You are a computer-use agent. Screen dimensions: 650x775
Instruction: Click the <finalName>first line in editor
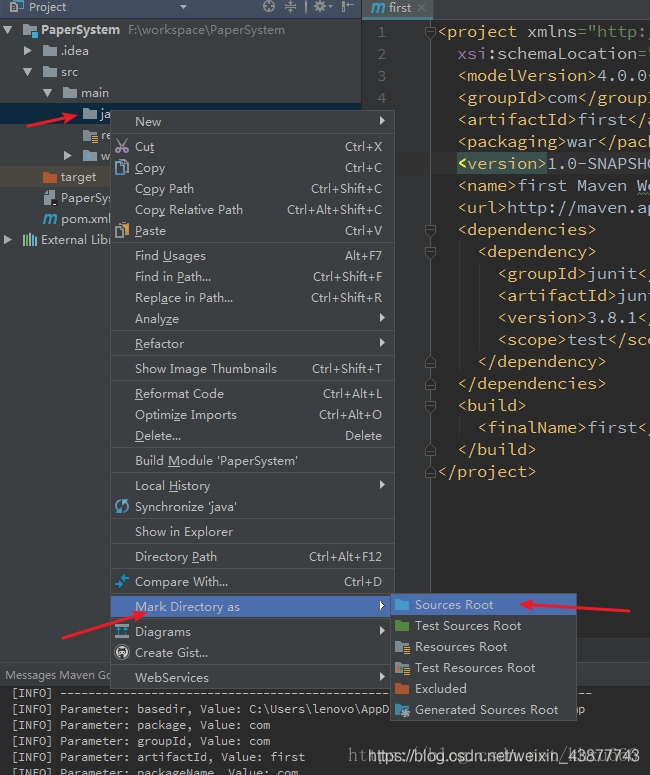[563, 428]
